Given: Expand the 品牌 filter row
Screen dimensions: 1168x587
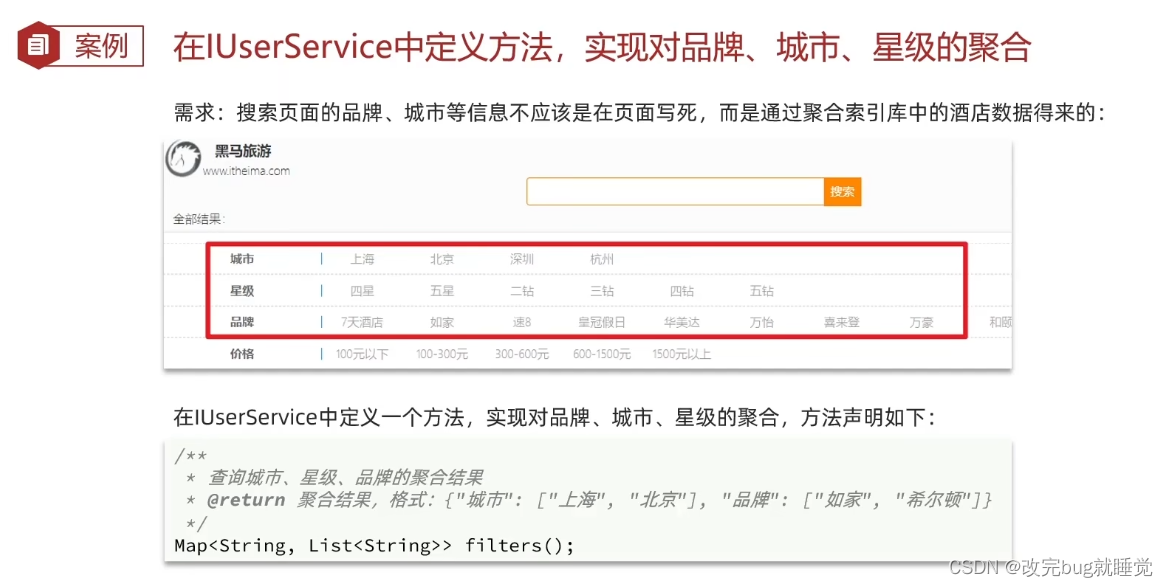Looking at the screenshot, I should (x=241, y=322).
